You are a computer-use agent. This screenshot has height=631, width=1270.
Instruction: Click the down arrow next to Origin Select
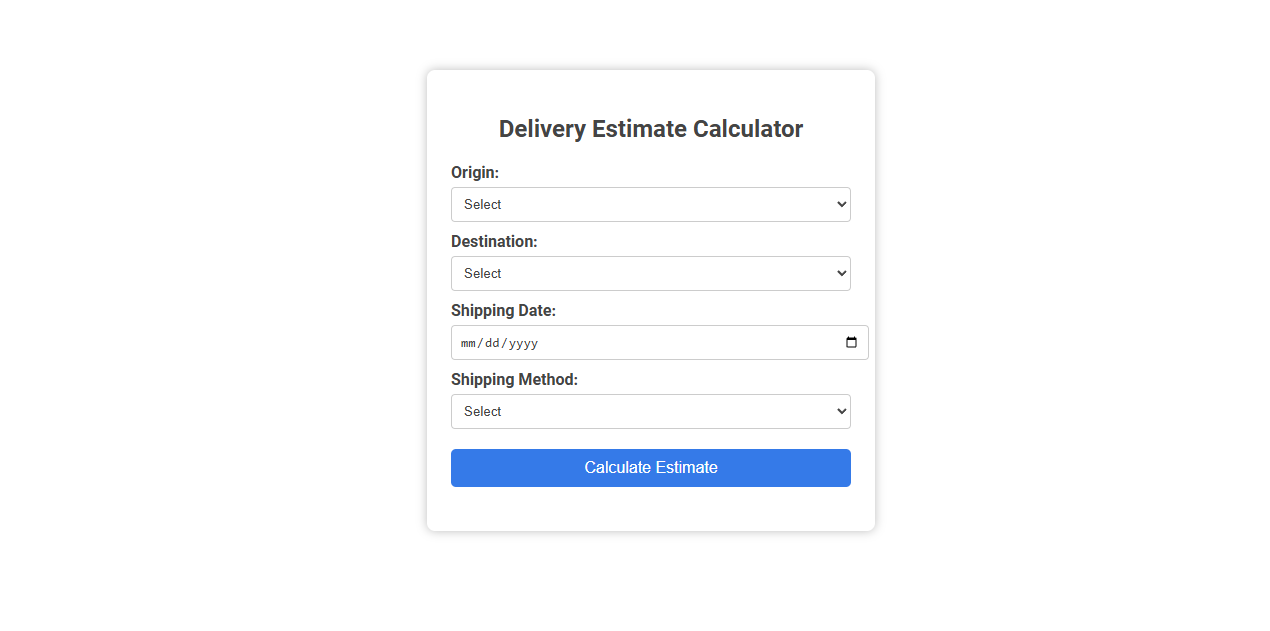(840, 204)
